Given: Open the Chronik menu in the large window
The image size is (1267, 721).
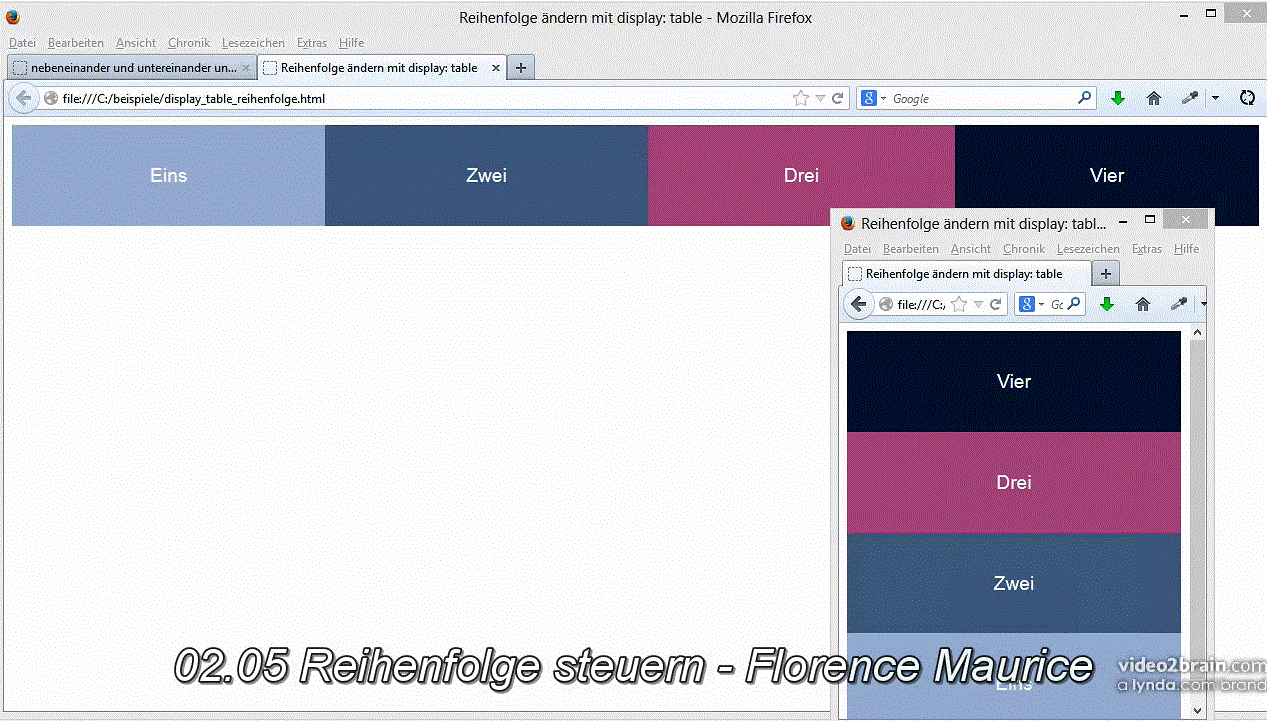Looking at the screenshot, I should [189, 43].
